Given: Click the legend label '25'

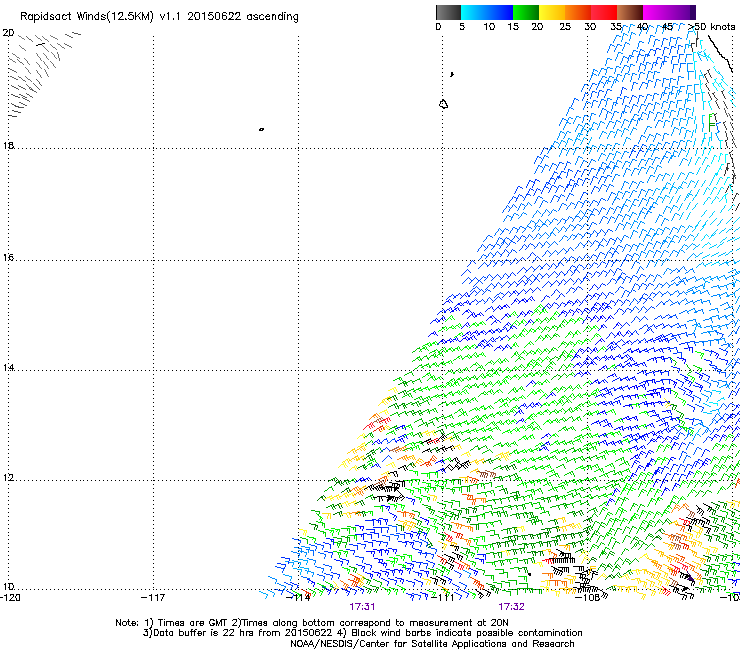Looking at the screenshot, I should pyautogui.click(x=565, y=27).
